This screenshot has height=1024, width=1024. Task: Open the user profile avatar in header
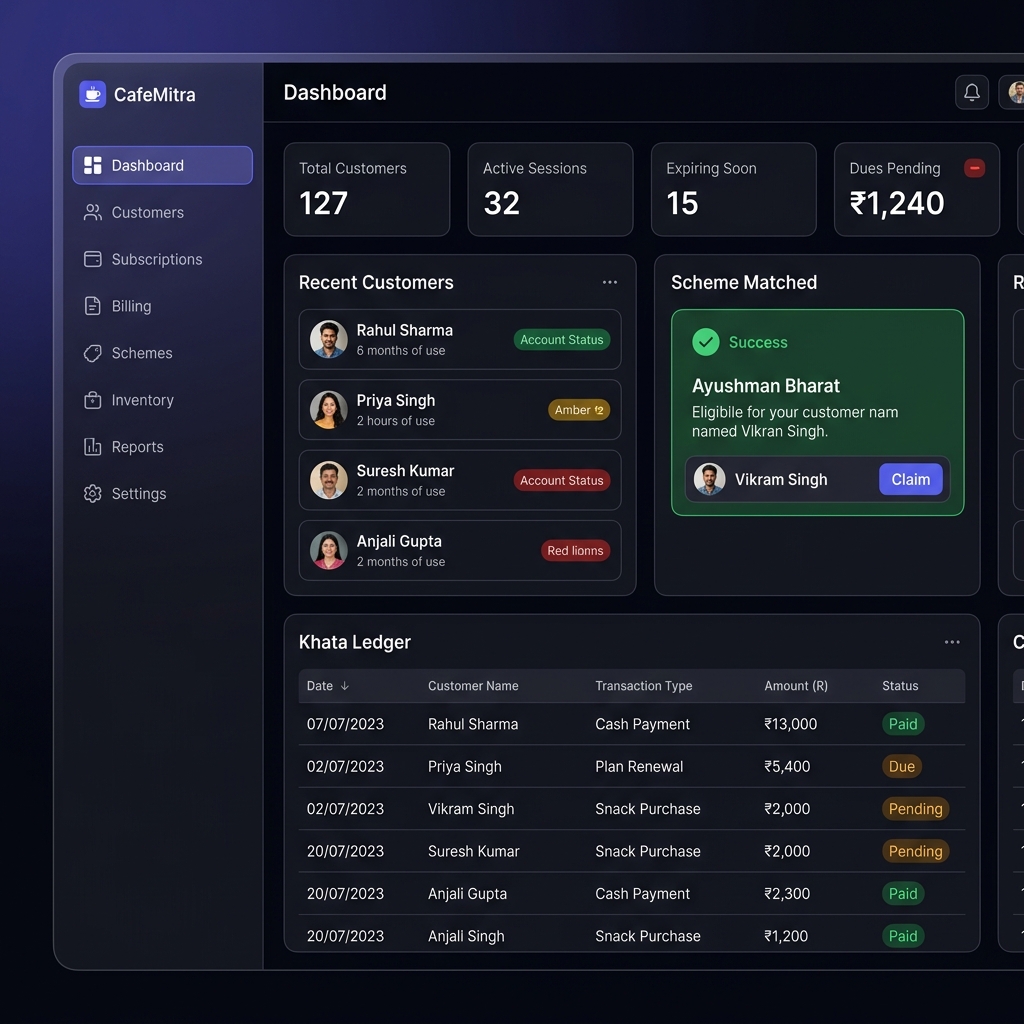pos(1015,92)
